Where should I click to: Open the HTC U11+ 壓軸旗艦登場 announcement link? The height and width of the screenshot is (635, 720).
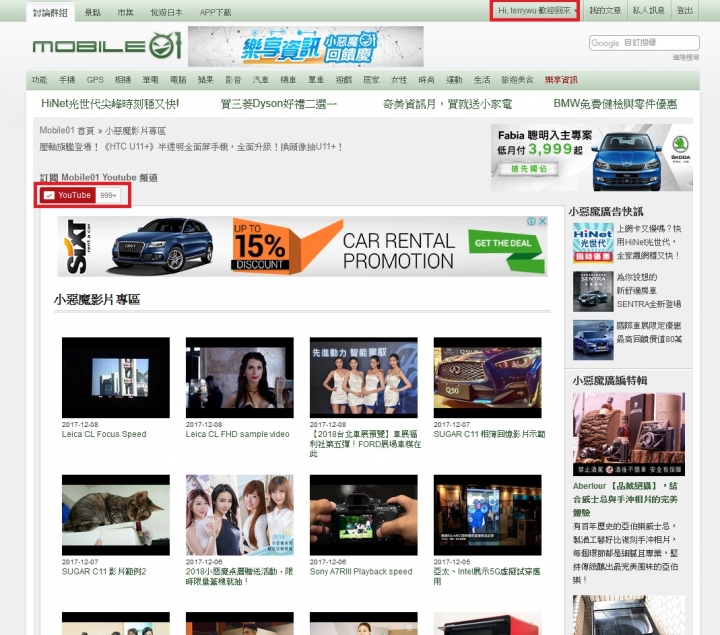191,147
